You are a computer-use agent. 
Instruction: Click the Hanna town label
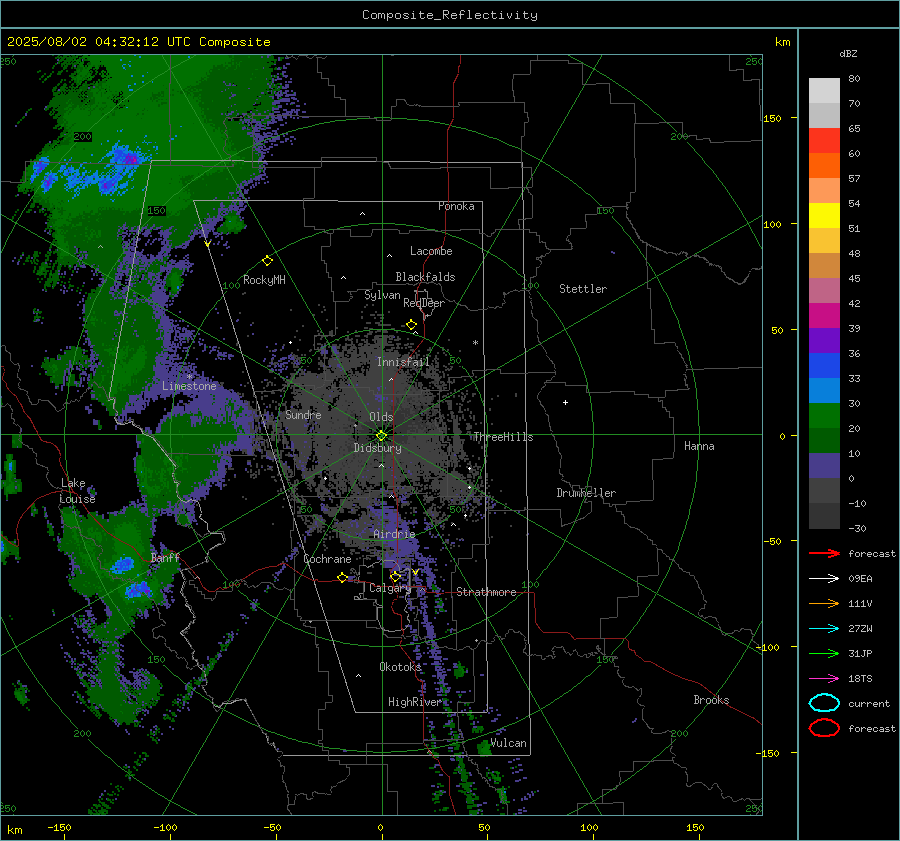tap(699, 446)
